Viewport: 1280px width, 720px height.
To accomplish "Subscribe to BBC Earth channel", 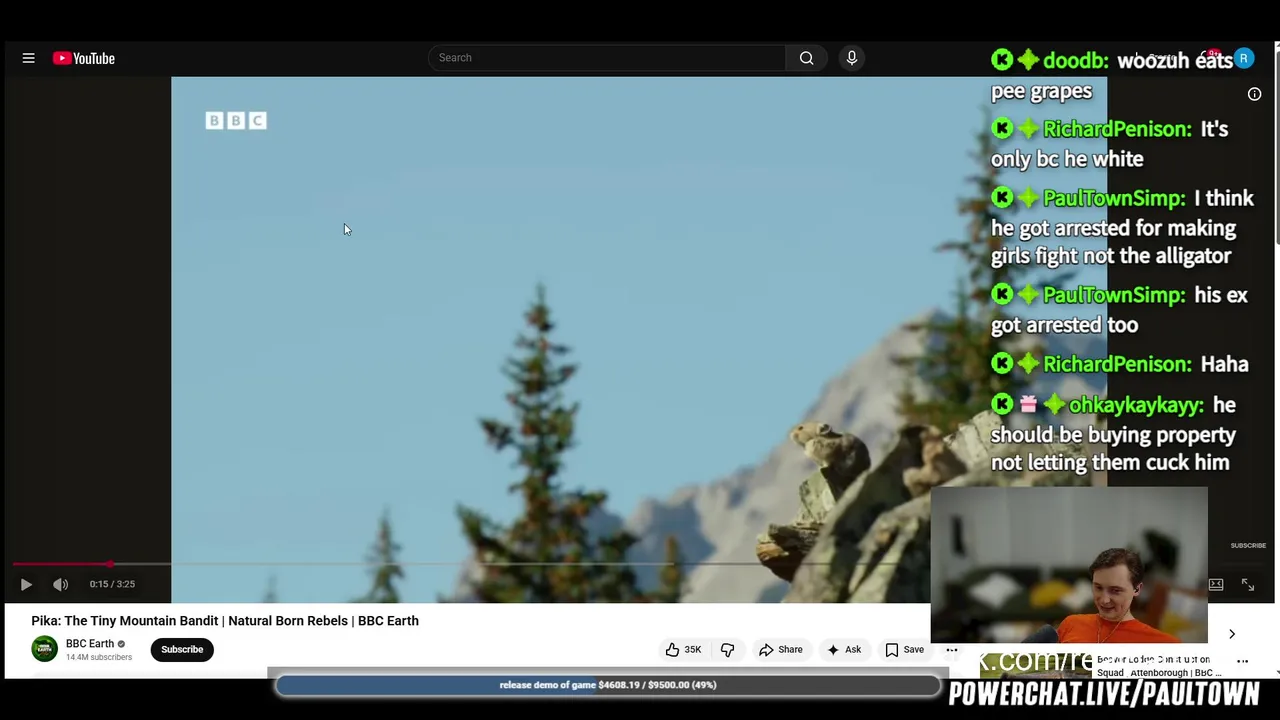I will tap(182, 650).
